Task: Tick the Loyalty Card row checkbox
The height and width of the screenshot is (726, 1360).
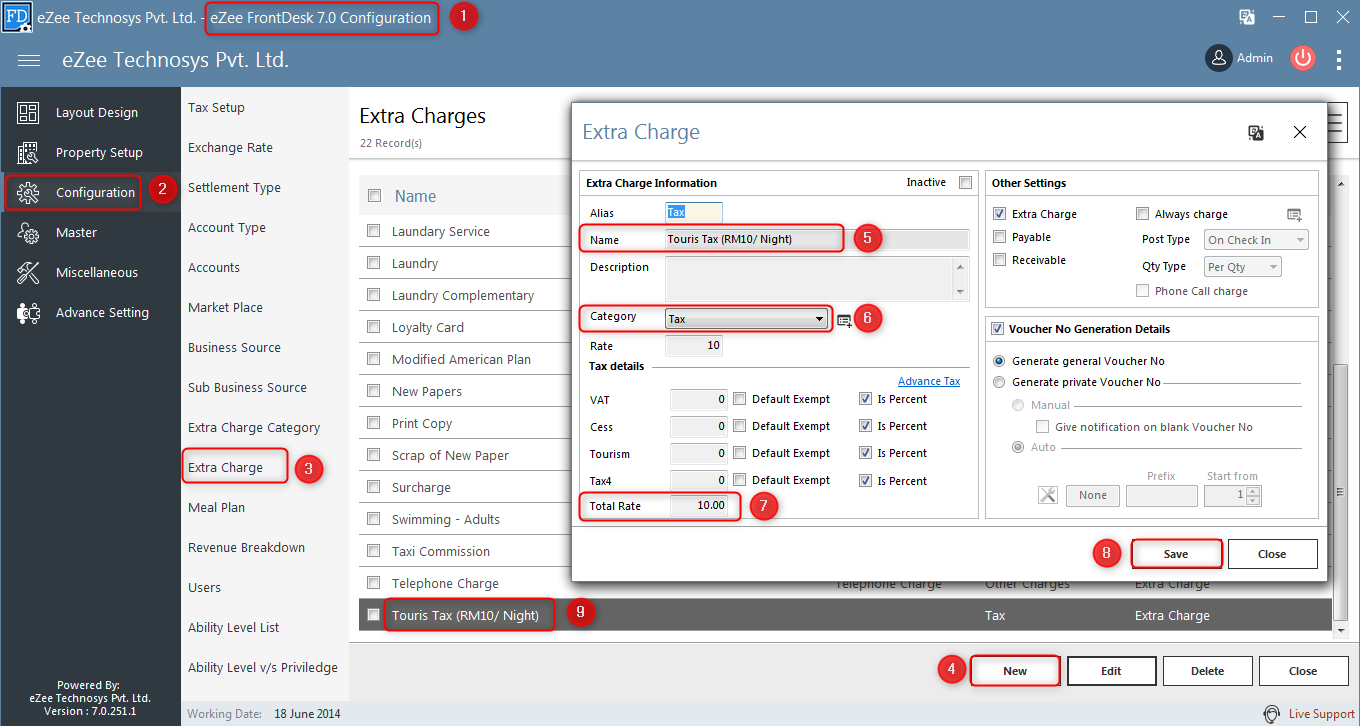Action: point(373,327)
